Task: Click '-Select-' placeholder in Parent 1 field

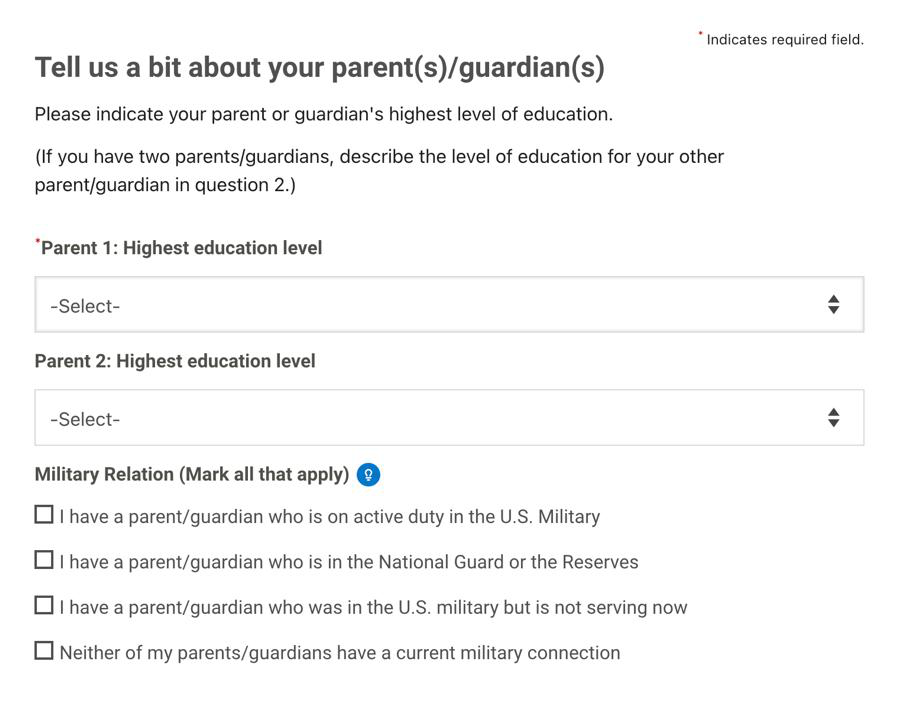Action: pyautogui.click(x=85, y=306)
